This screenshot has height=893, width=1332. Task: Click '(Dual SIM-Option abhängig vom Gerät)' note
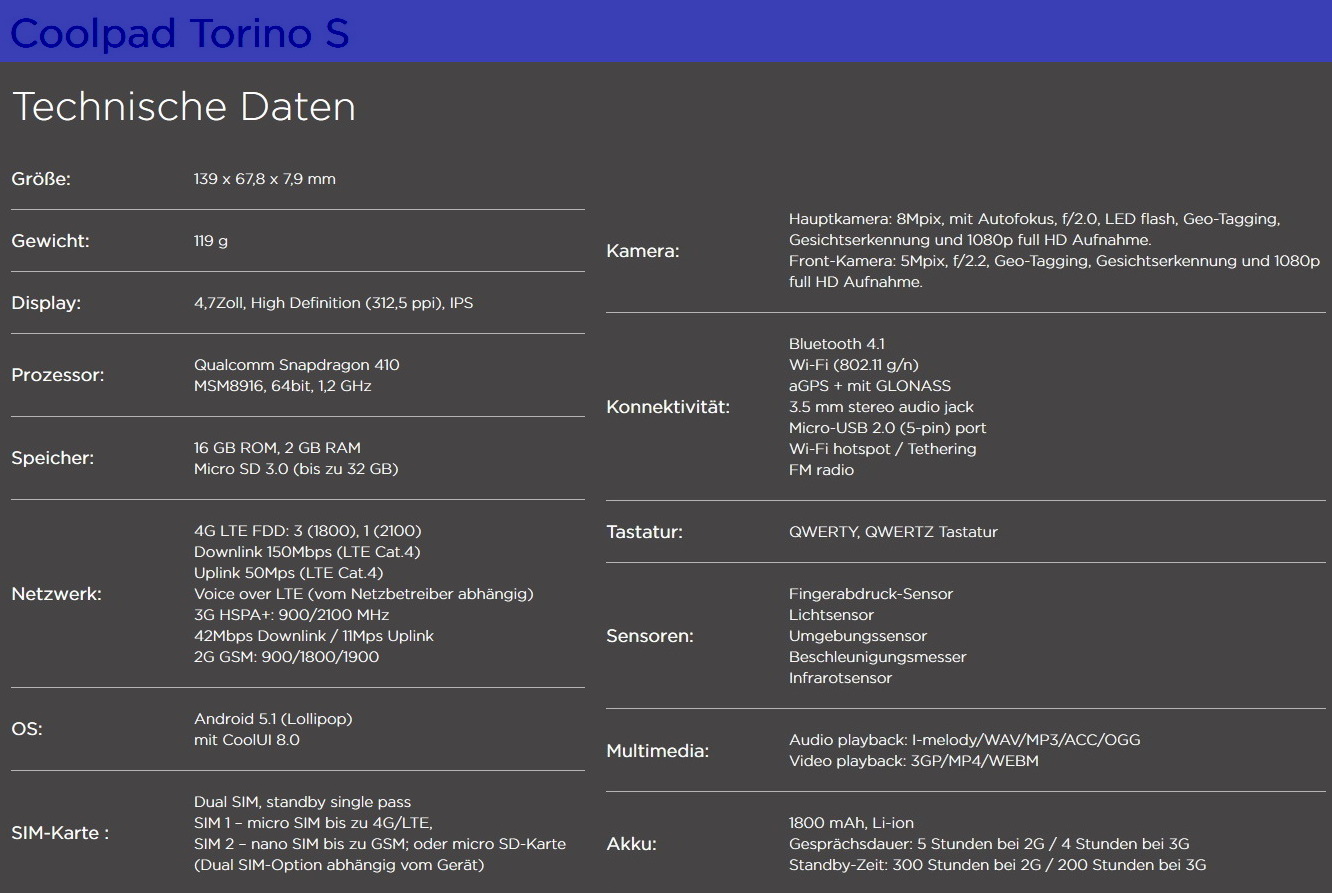coord(339,865)
